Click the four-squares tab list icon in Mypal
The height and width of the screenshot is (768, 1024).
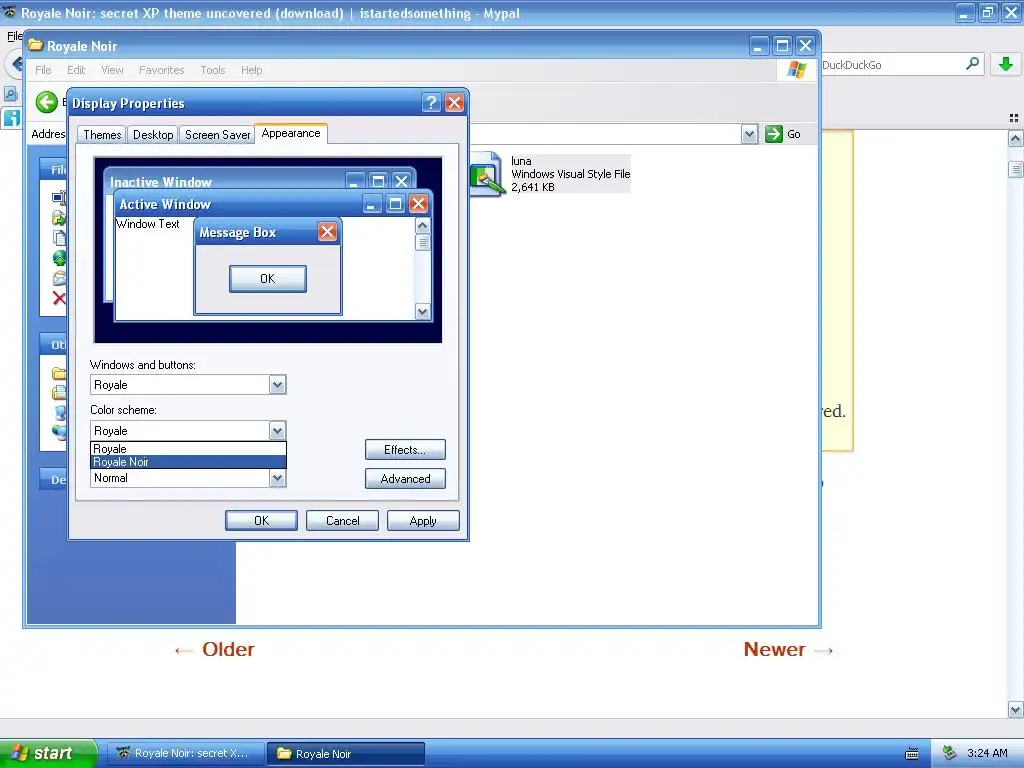coord(1014,118)
